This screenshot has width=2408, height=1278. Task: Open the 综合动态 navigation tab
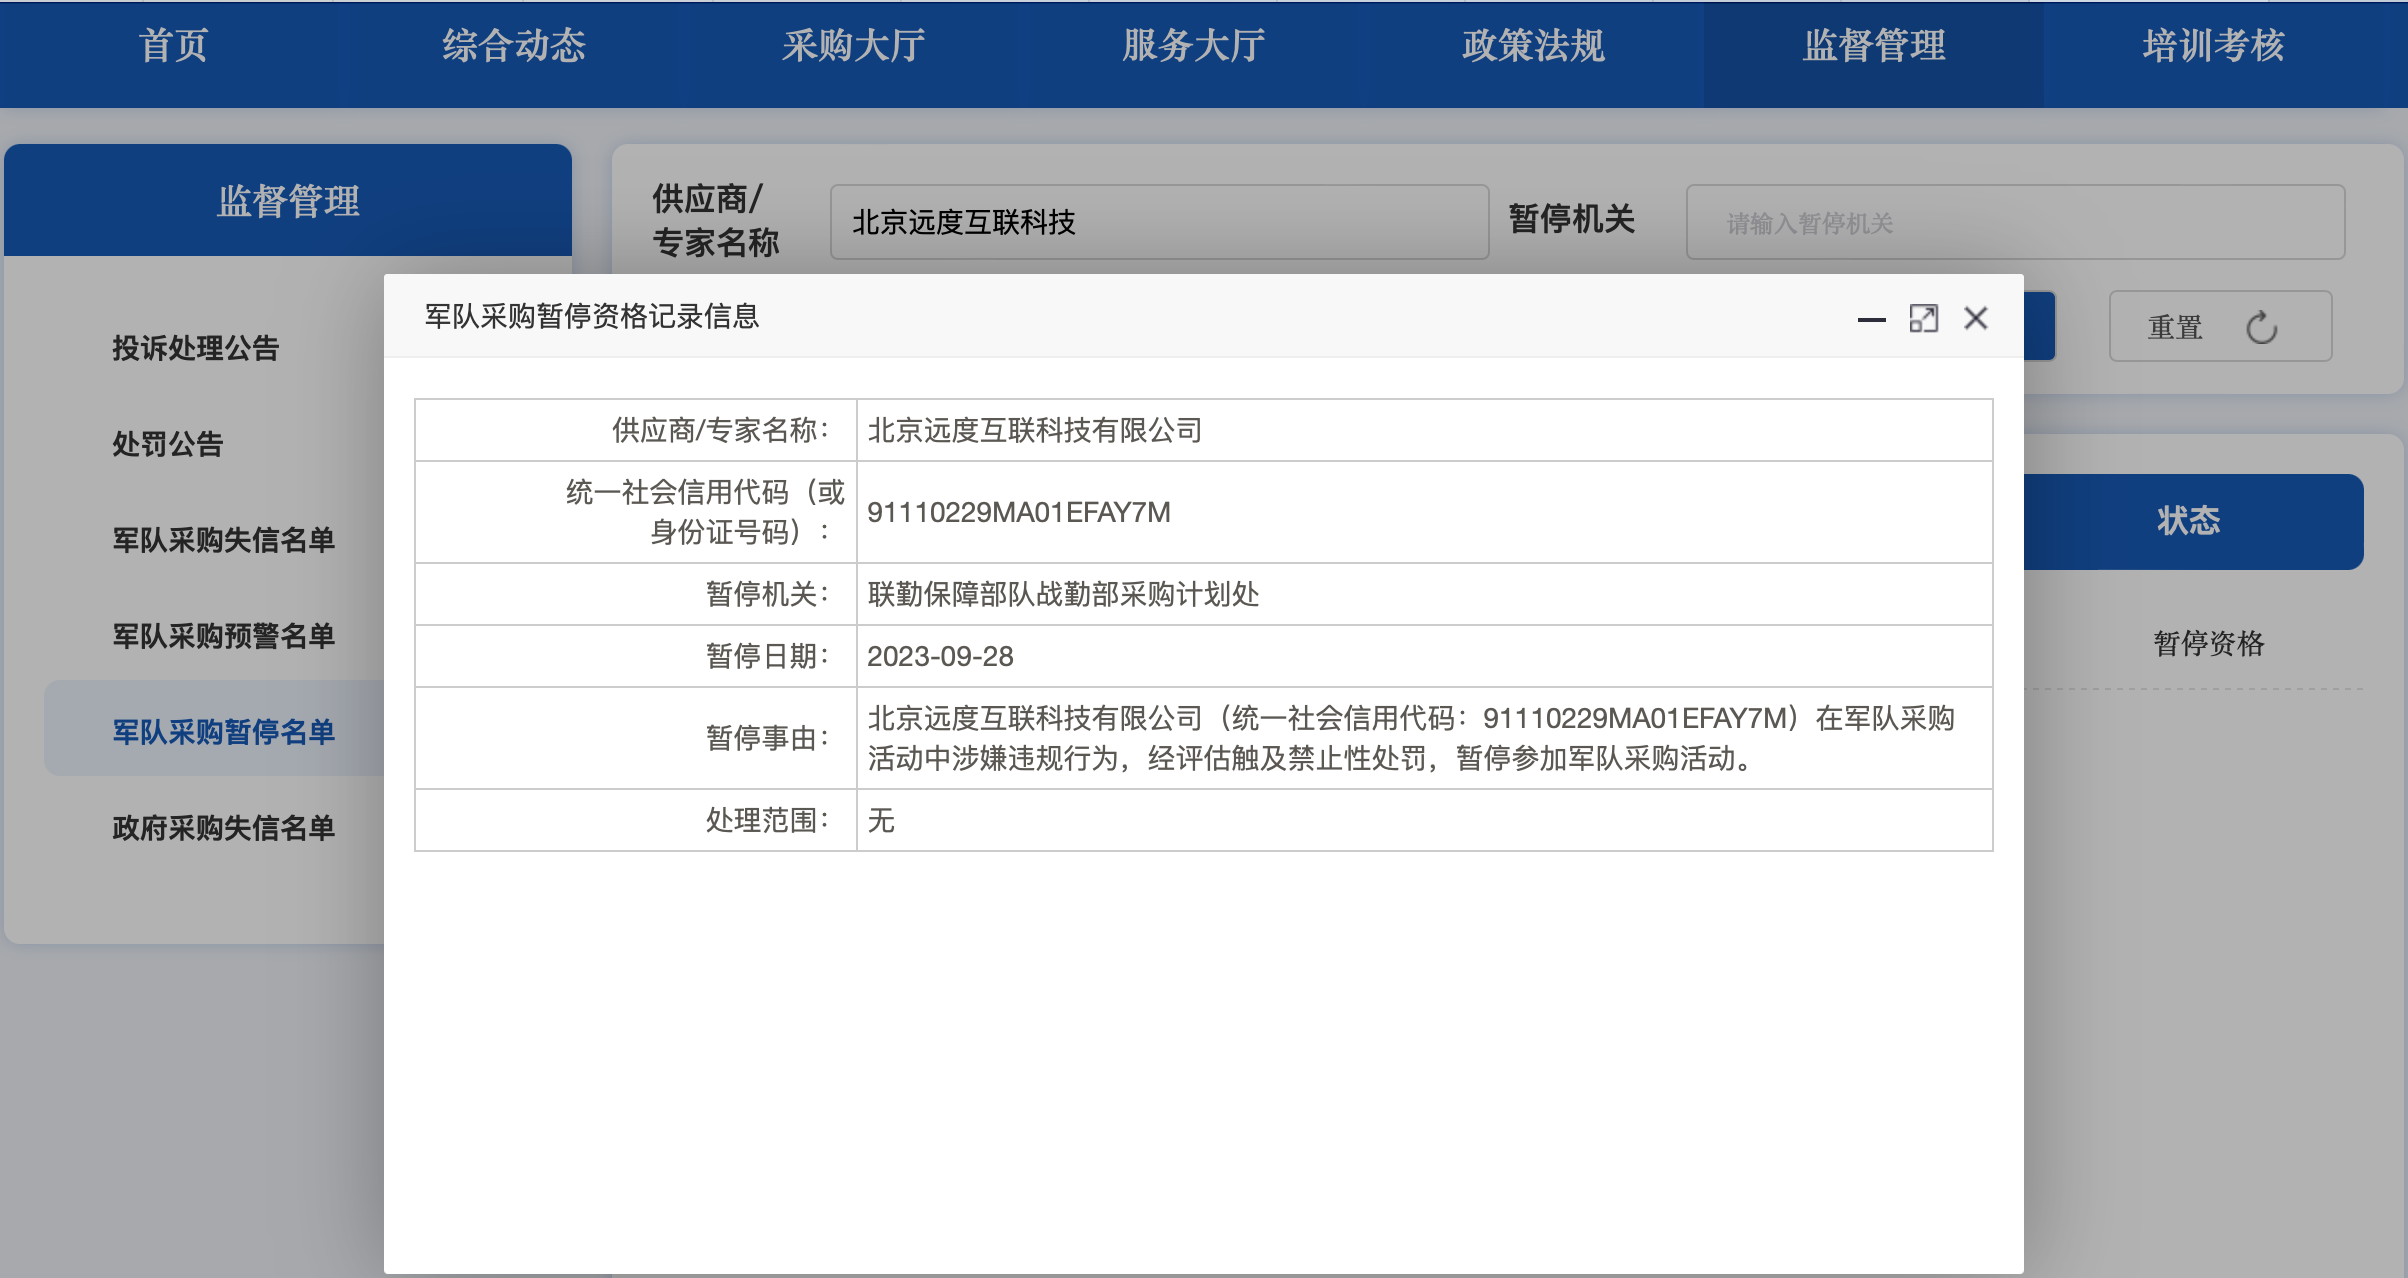[514, 46]
